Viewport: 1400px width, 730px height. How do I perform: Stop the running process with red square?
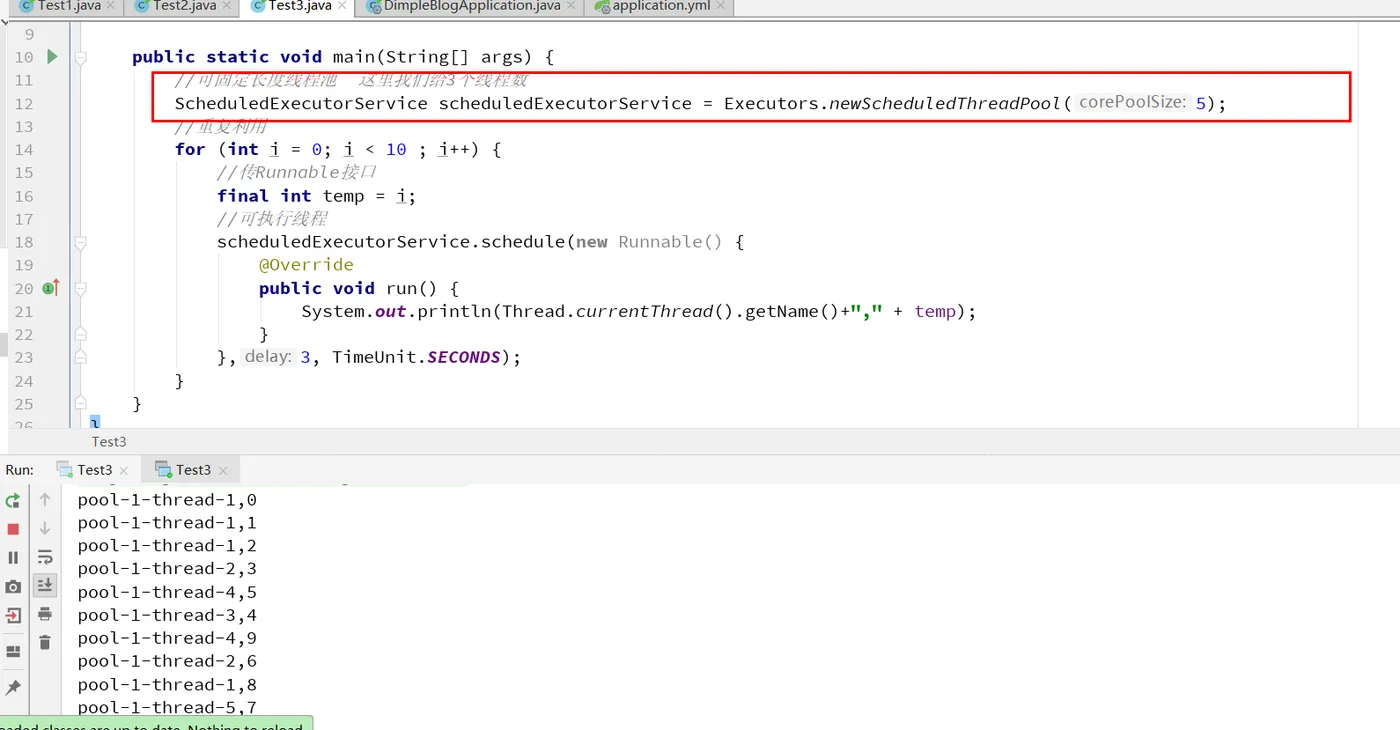[13, 529]
